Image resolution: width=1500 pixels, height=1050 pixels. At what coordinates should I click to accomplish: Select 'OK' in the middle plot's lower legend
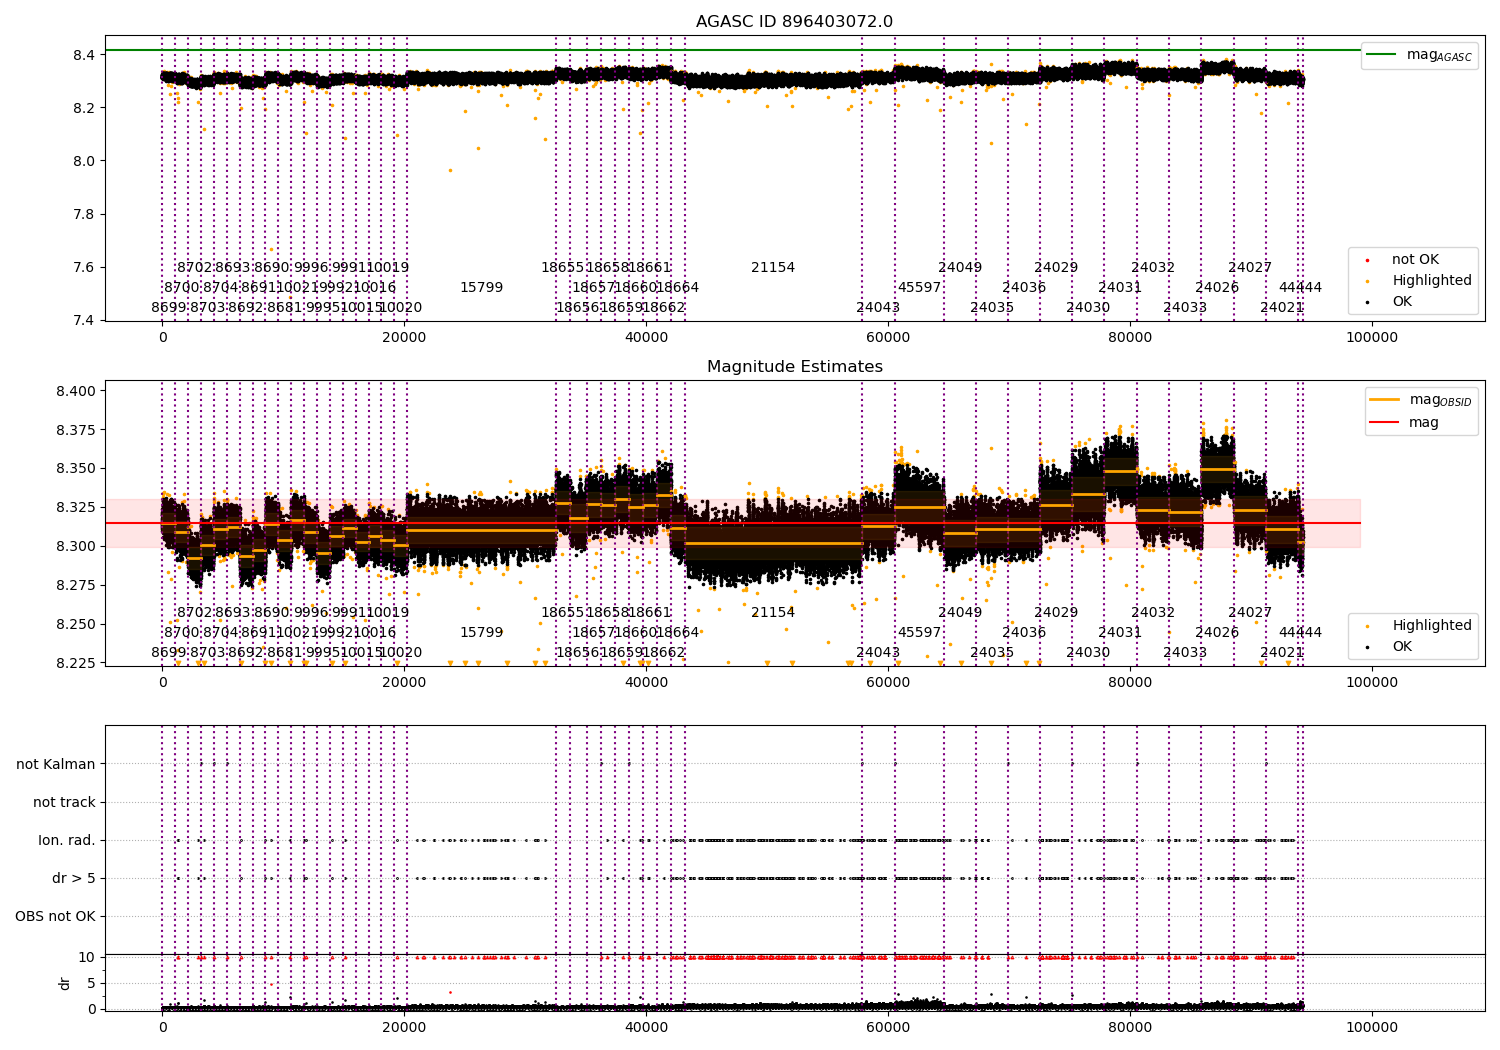1385,647
